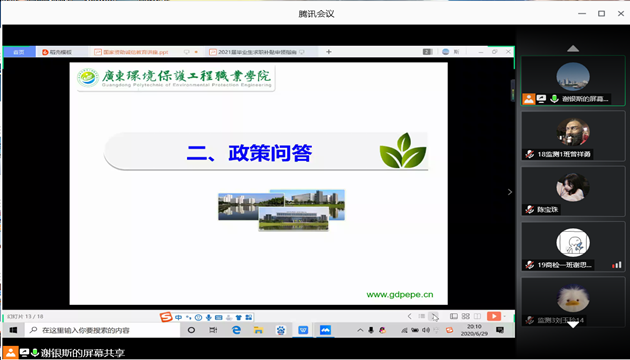Click the down arrow below participant list

coord(573,324)
